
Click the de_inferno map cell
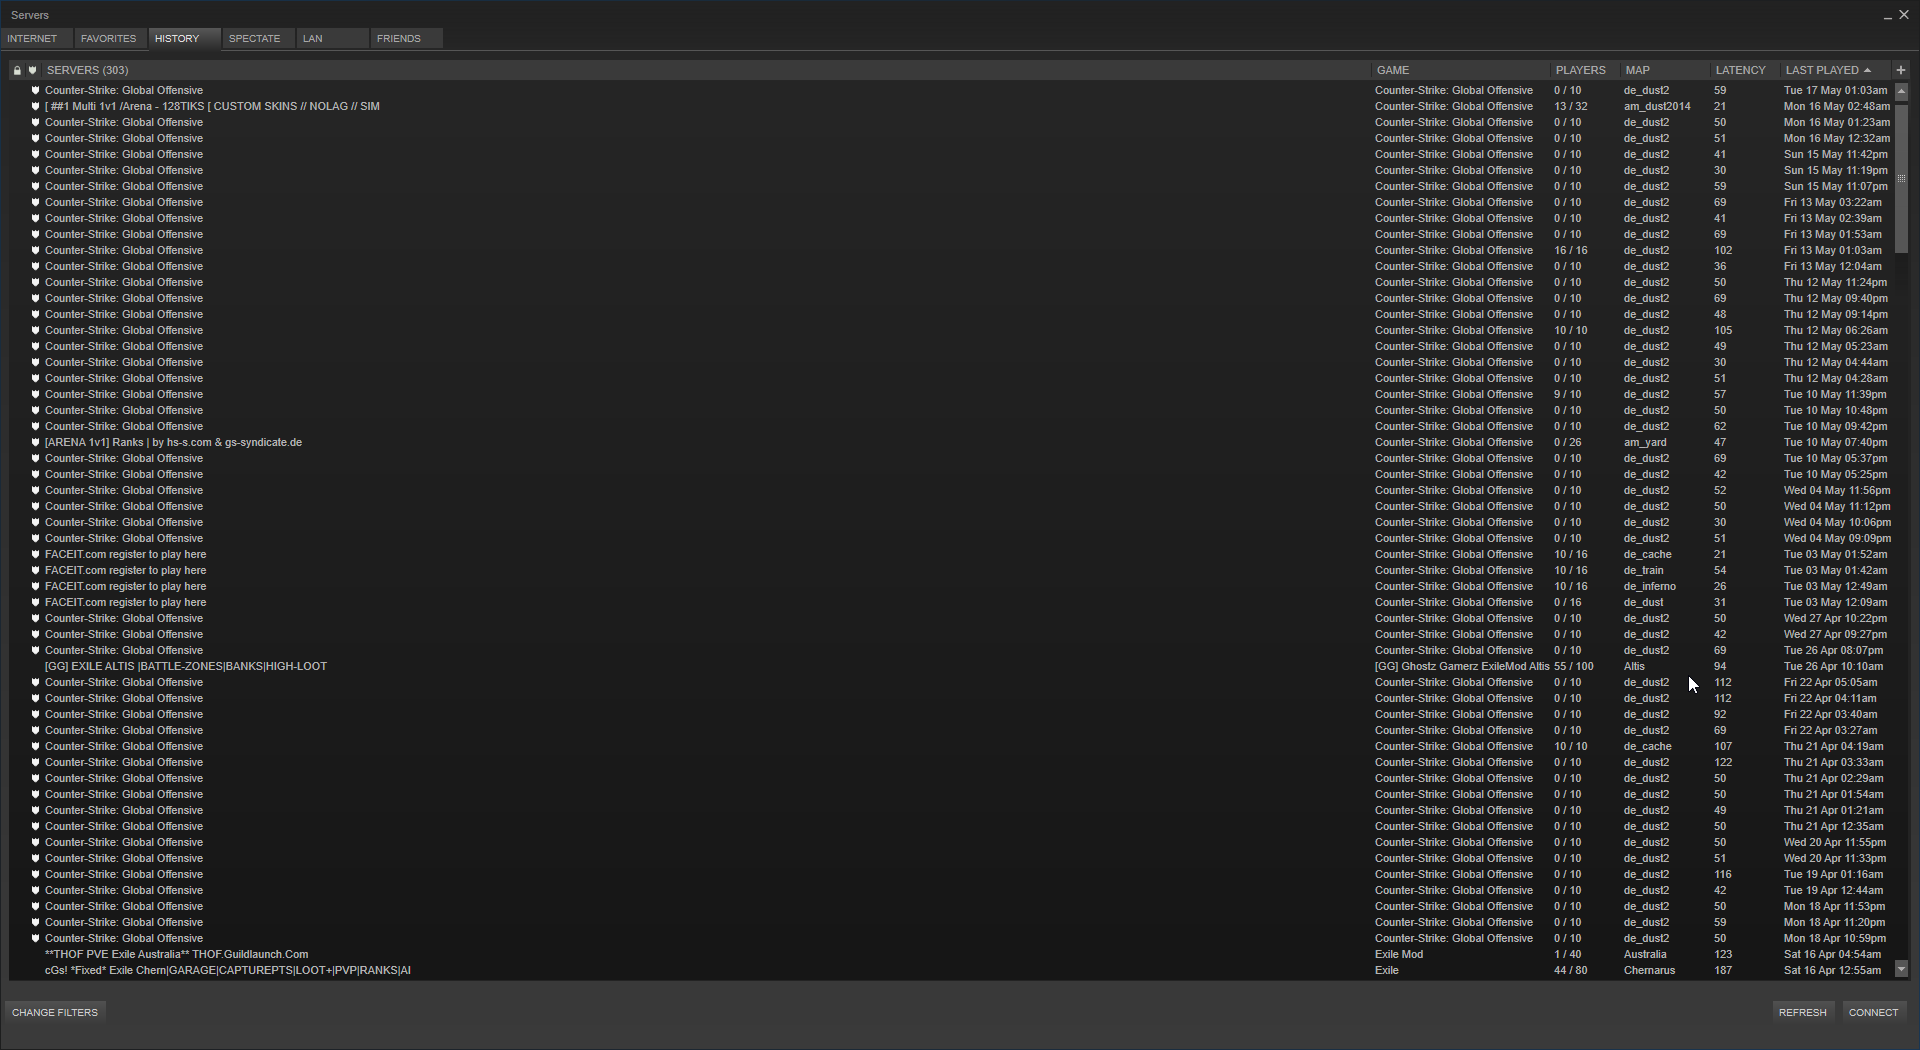click(1650, 586)
